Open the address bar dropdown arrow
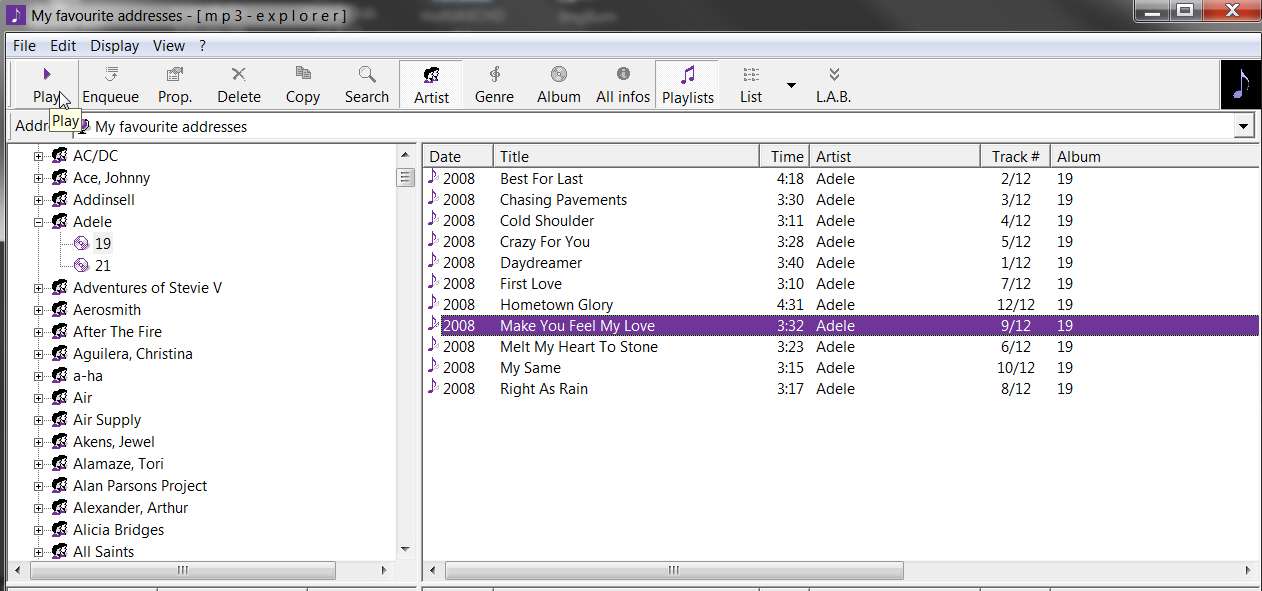The width and height of the screenshot is (1262, 591). (x=1244, y=126)
